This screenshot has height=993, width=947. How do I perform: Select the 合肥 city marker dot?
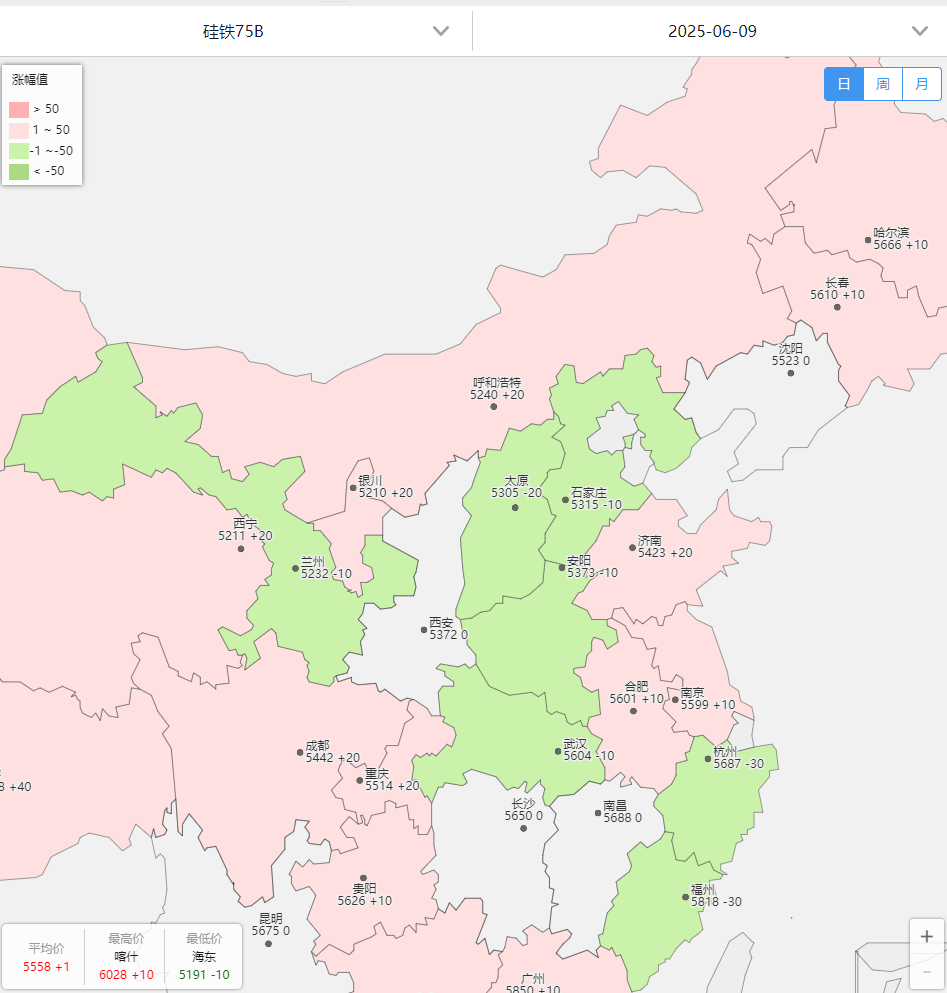pyautogui.click(x=633, y=711)
